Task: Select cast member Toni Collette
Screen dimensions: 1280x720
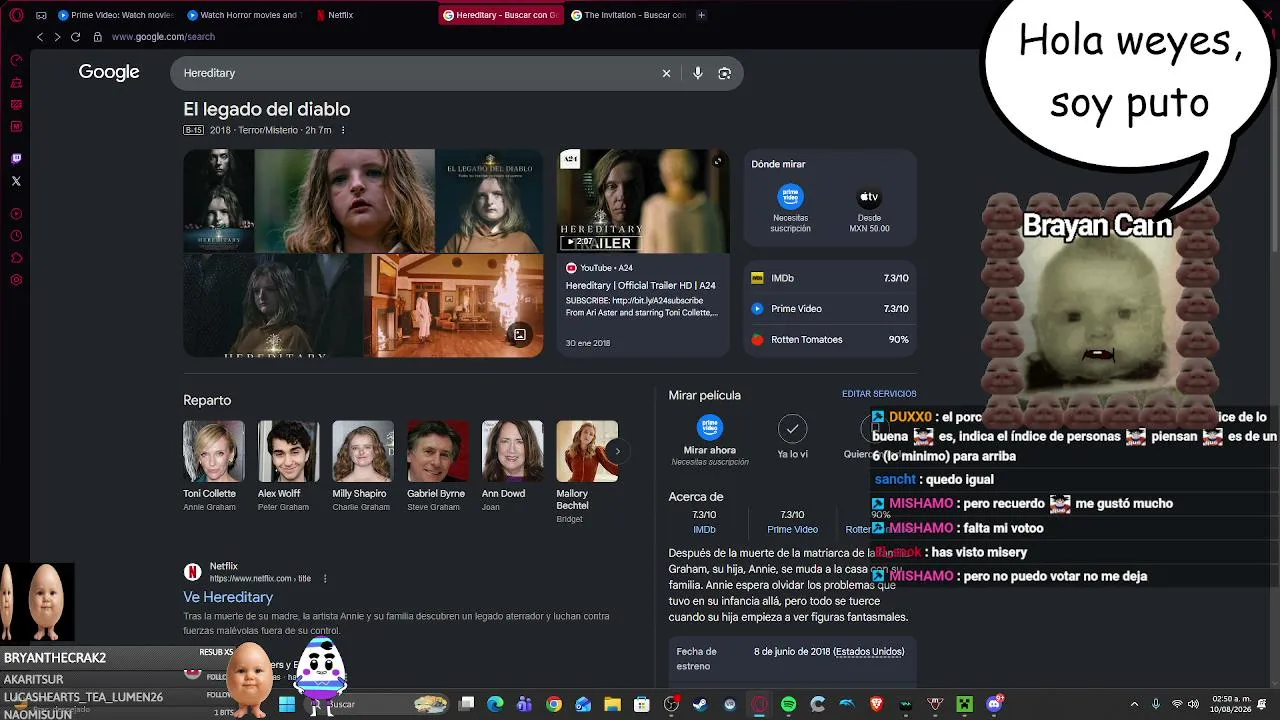Action: [x=213, y=466]
